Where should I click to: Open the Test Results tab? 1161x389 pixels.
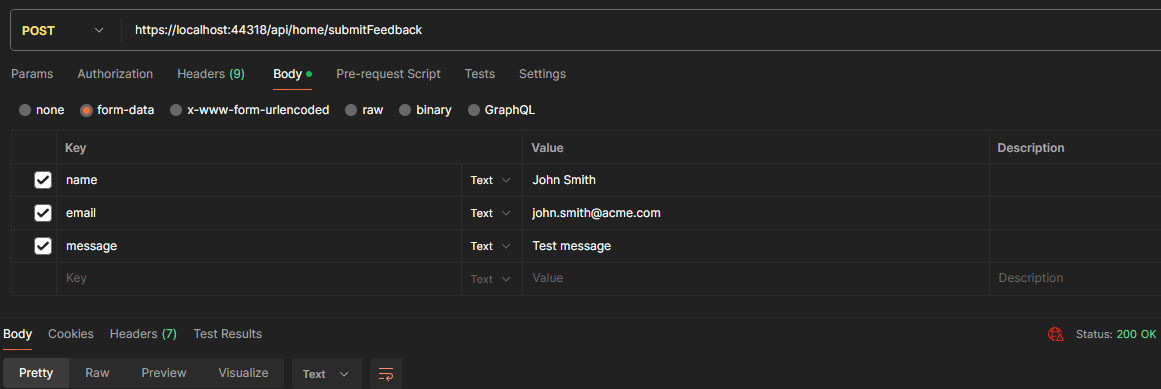(227, 334)
